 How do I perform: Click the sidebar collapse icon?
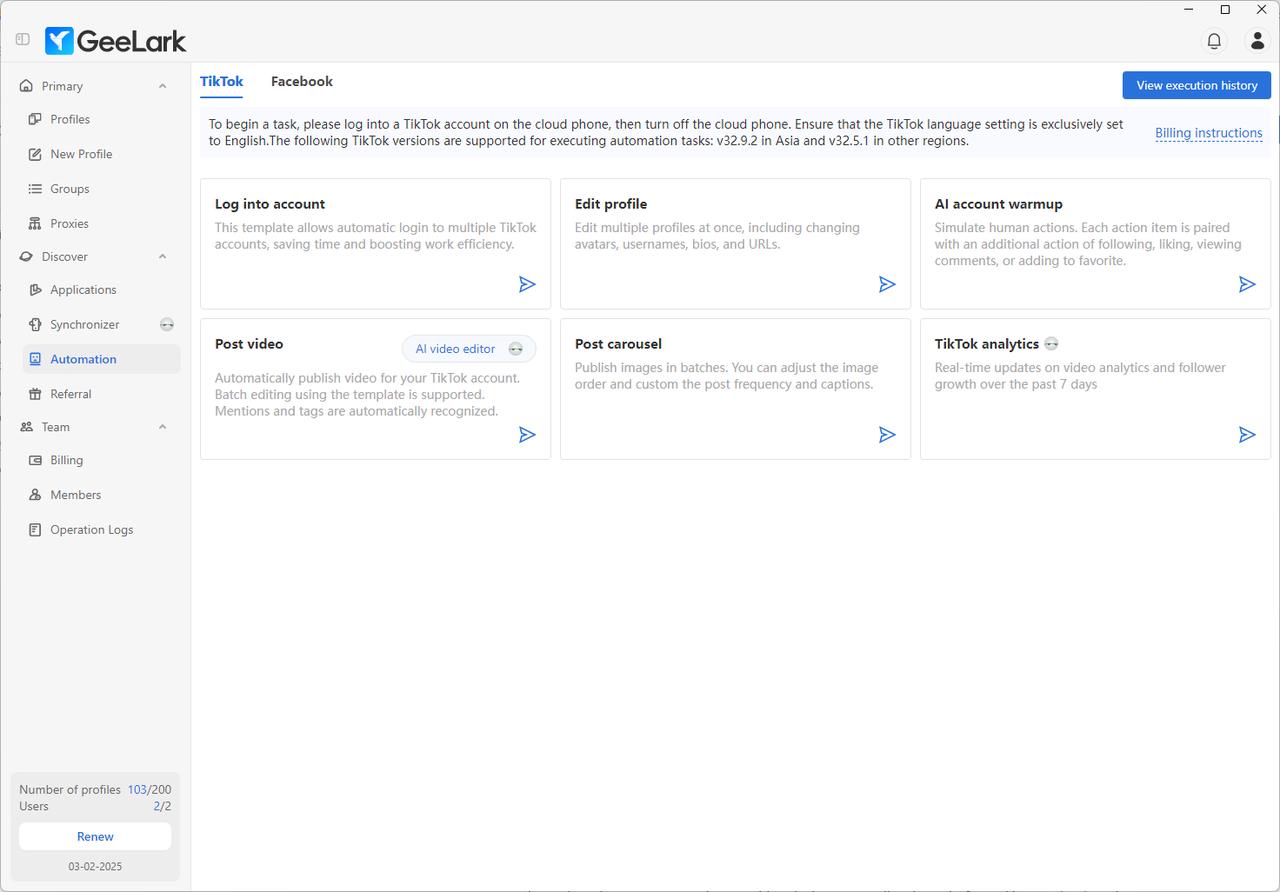(x=22, y=39)
